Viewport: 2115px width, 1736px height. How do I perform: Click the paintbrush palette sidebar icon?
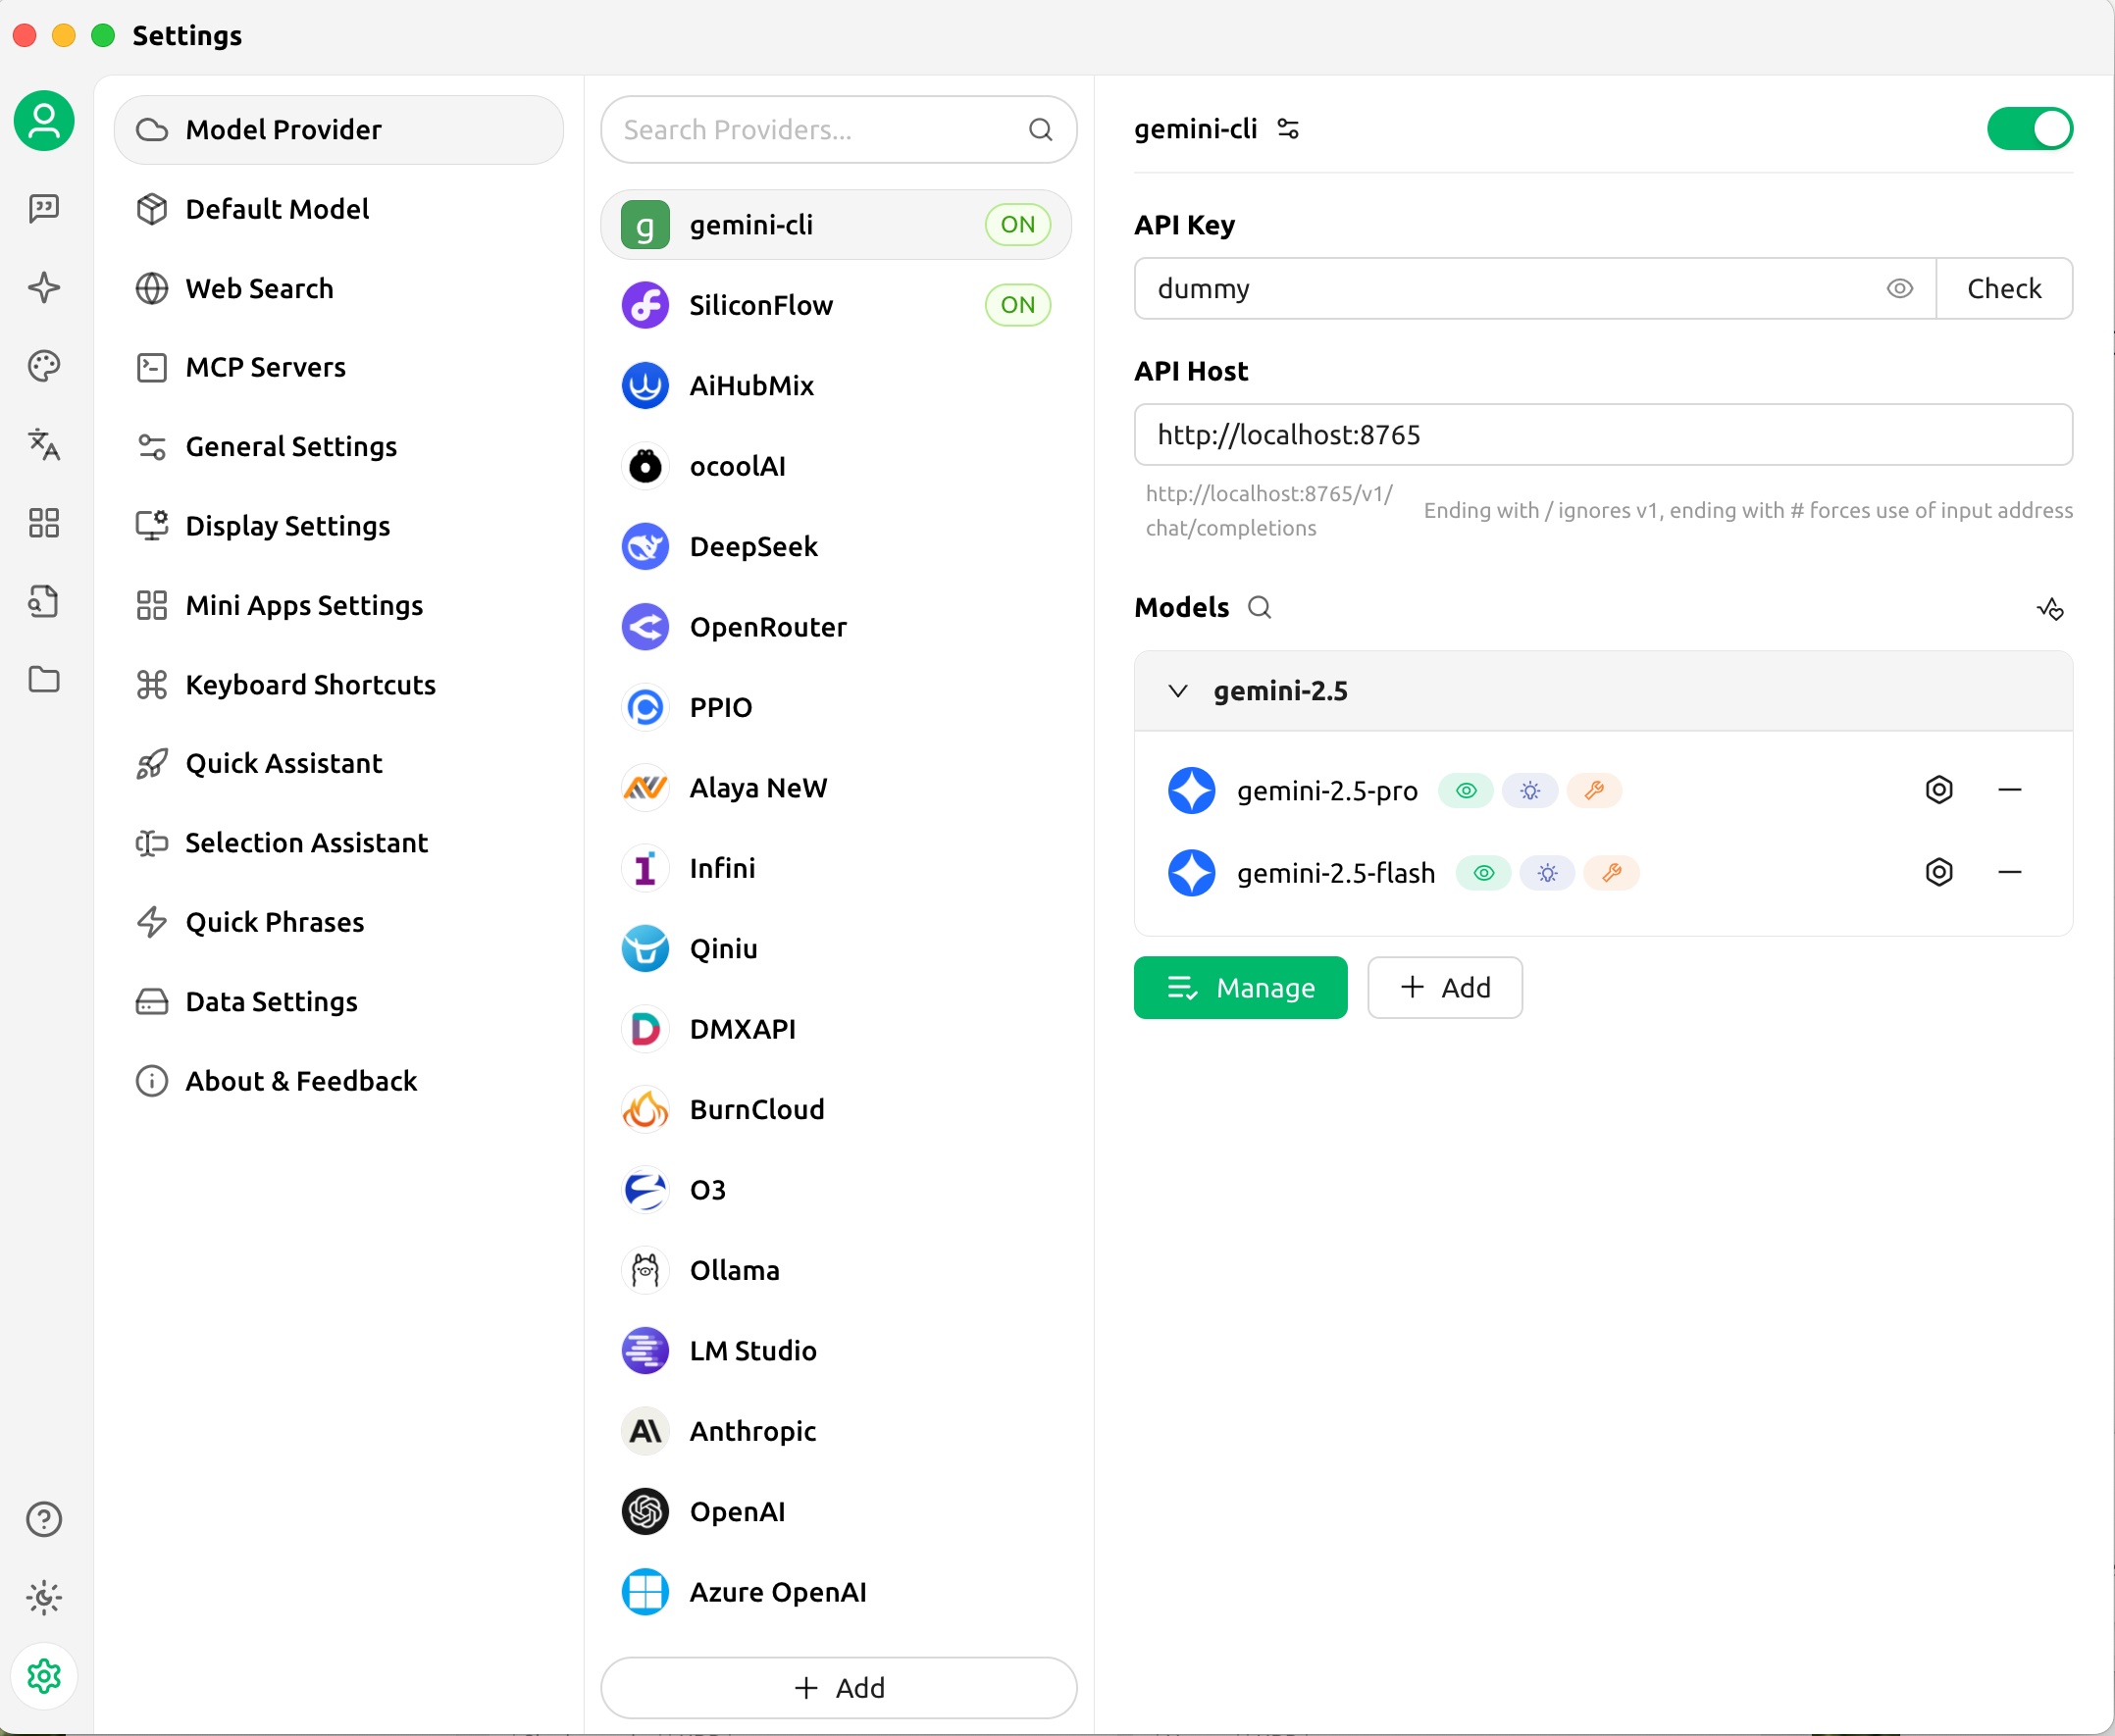click(44, 366)
